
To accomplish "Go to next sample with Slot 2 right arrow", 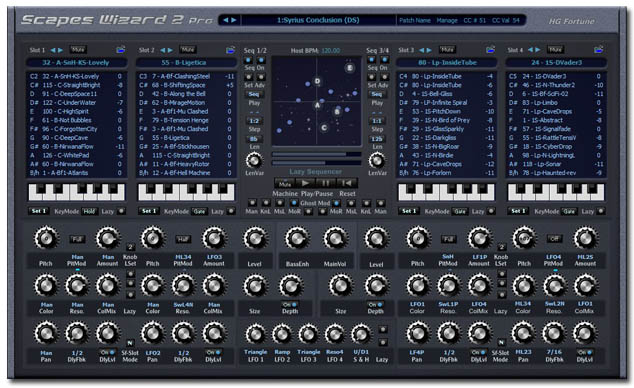I will tap(170, 50).
